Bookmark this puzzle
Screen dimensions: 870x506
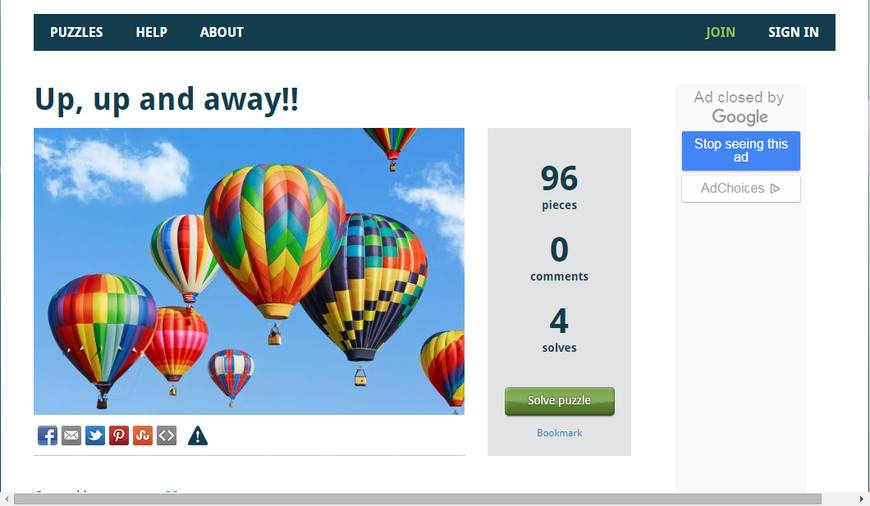[559, 433]
